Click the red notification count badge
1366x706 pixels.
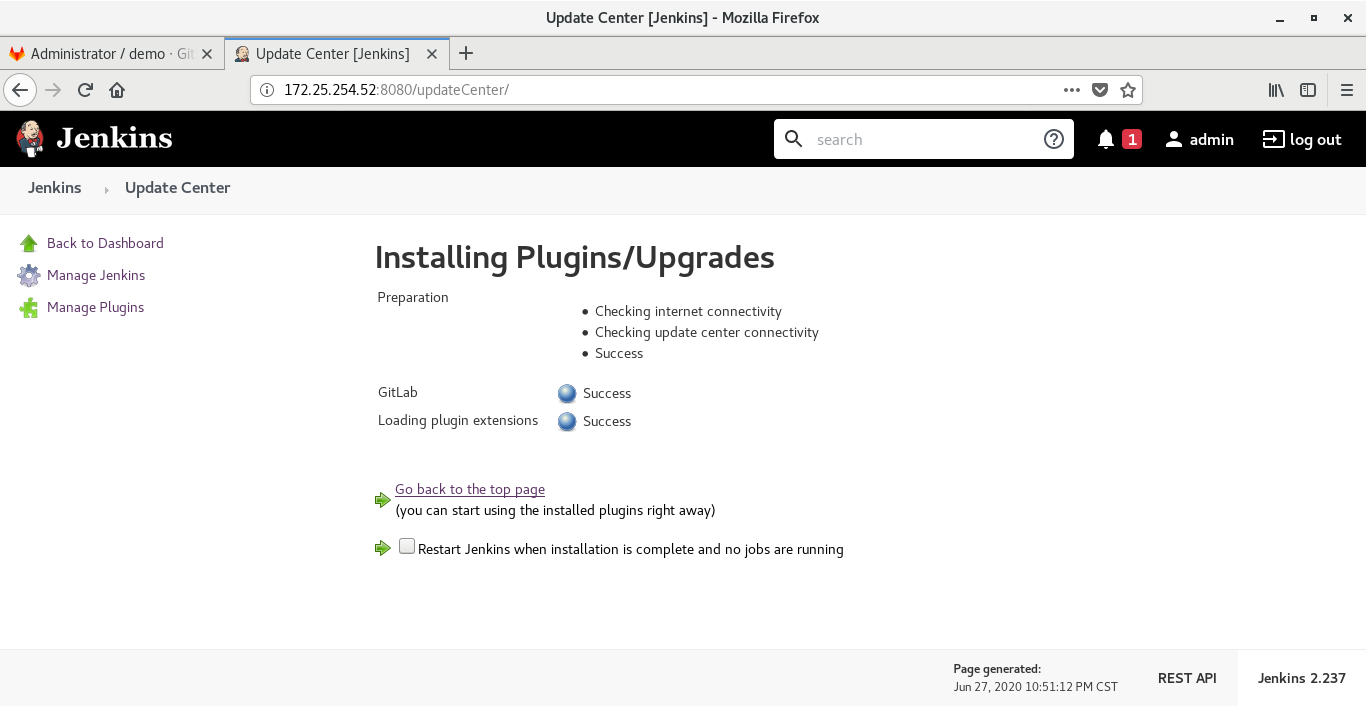tap(1131, 139)
